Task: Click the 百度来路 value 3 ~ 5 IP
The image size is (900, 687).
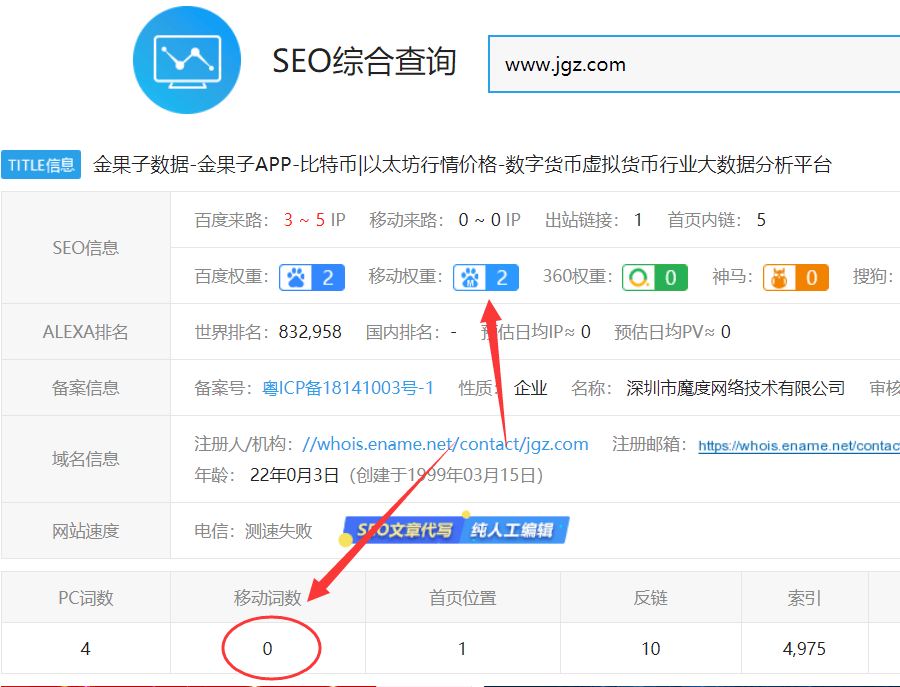Action: point(315,220)
